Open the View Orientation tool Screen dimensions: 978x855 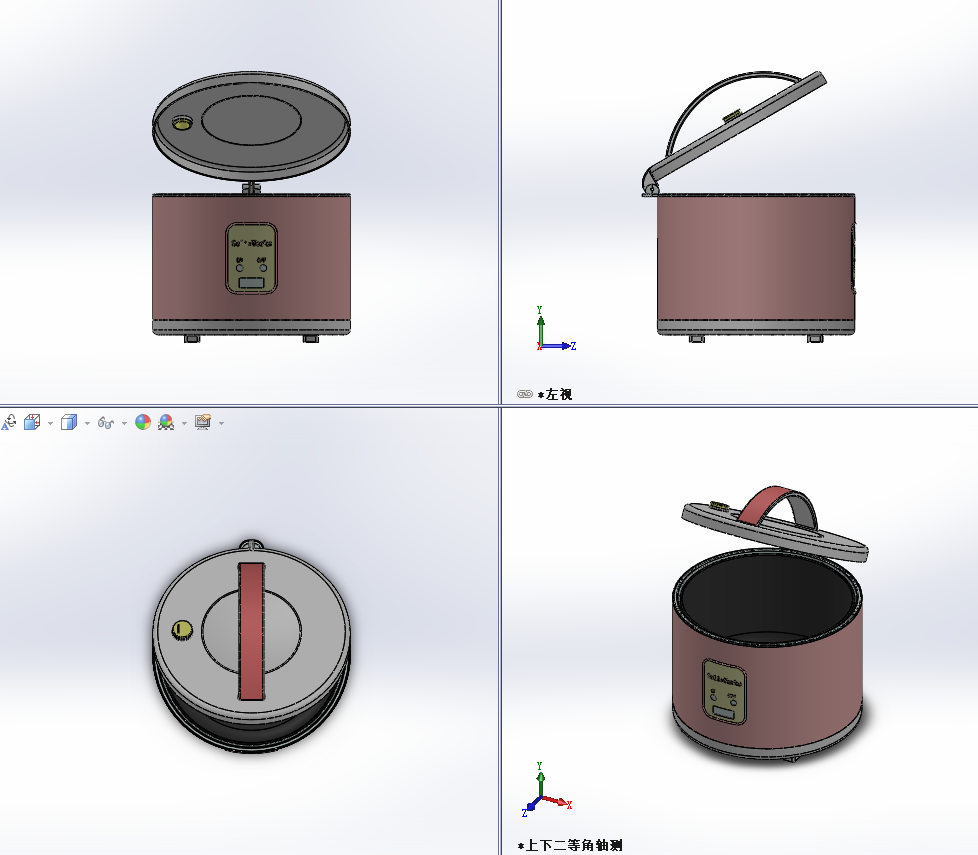click(32, 423)
